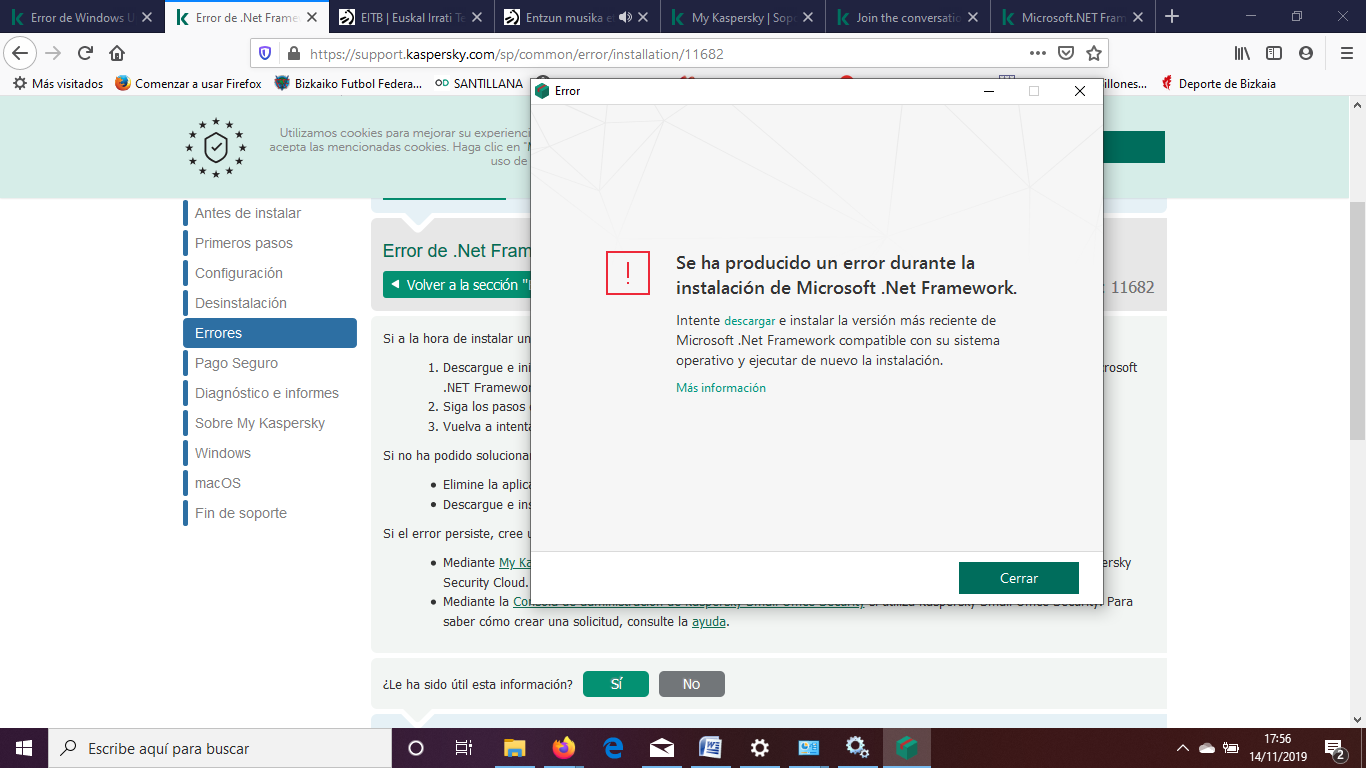Open a new browser tab
The image size is (1366, 768).
coord(1172,17)
